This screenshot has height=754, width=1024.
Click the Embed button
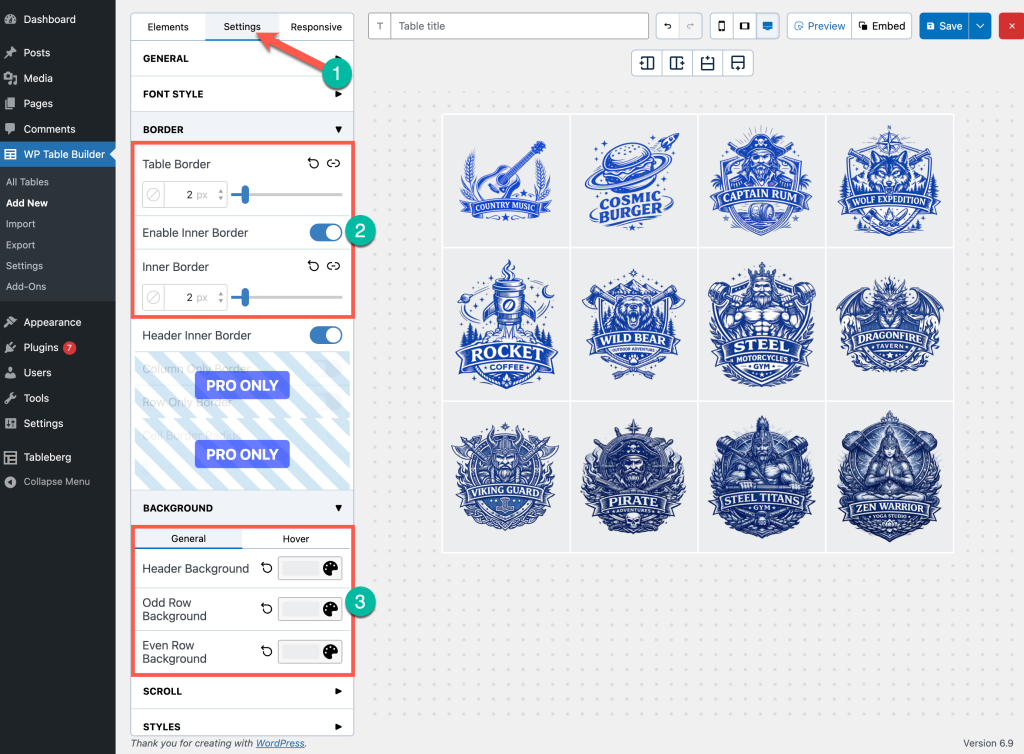(x=881, y=26)
